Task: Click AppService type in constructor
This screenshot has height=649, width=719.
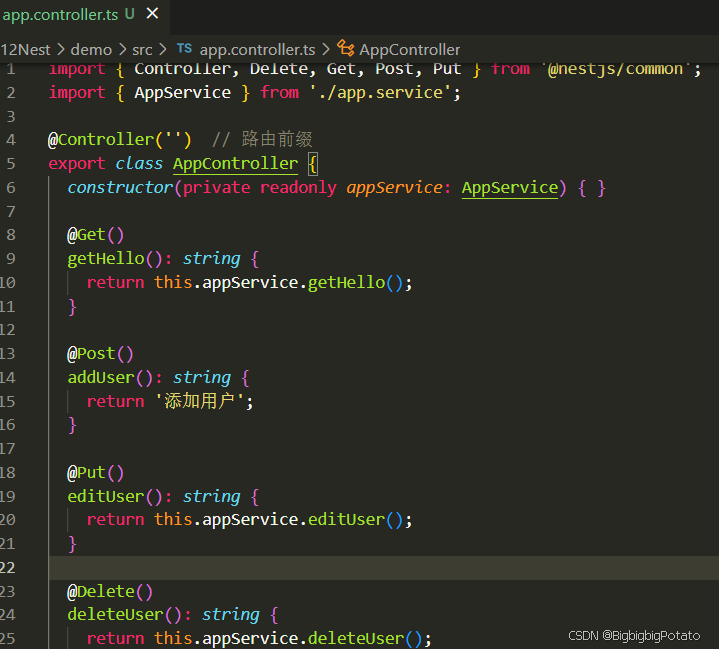Action: point(510,188)
